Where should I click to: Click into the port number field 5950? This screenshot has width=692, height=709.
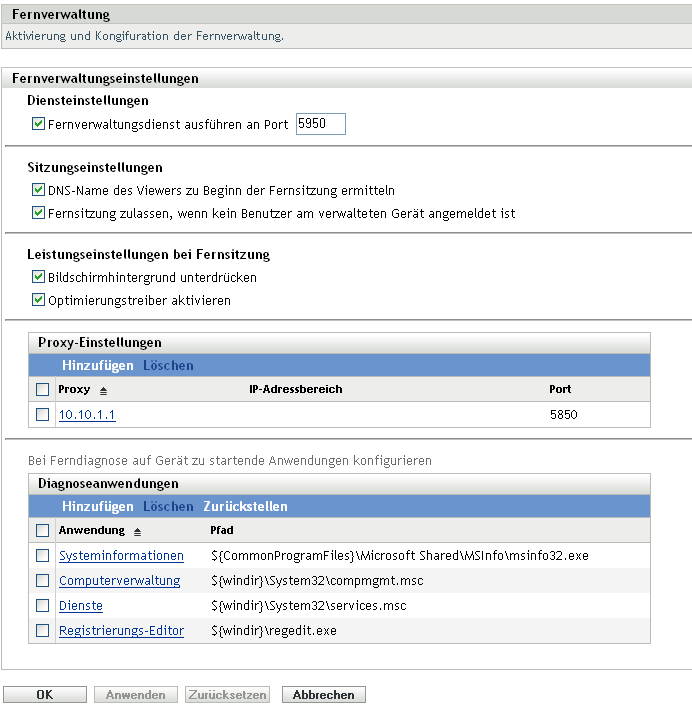click(x=320, y=124)
